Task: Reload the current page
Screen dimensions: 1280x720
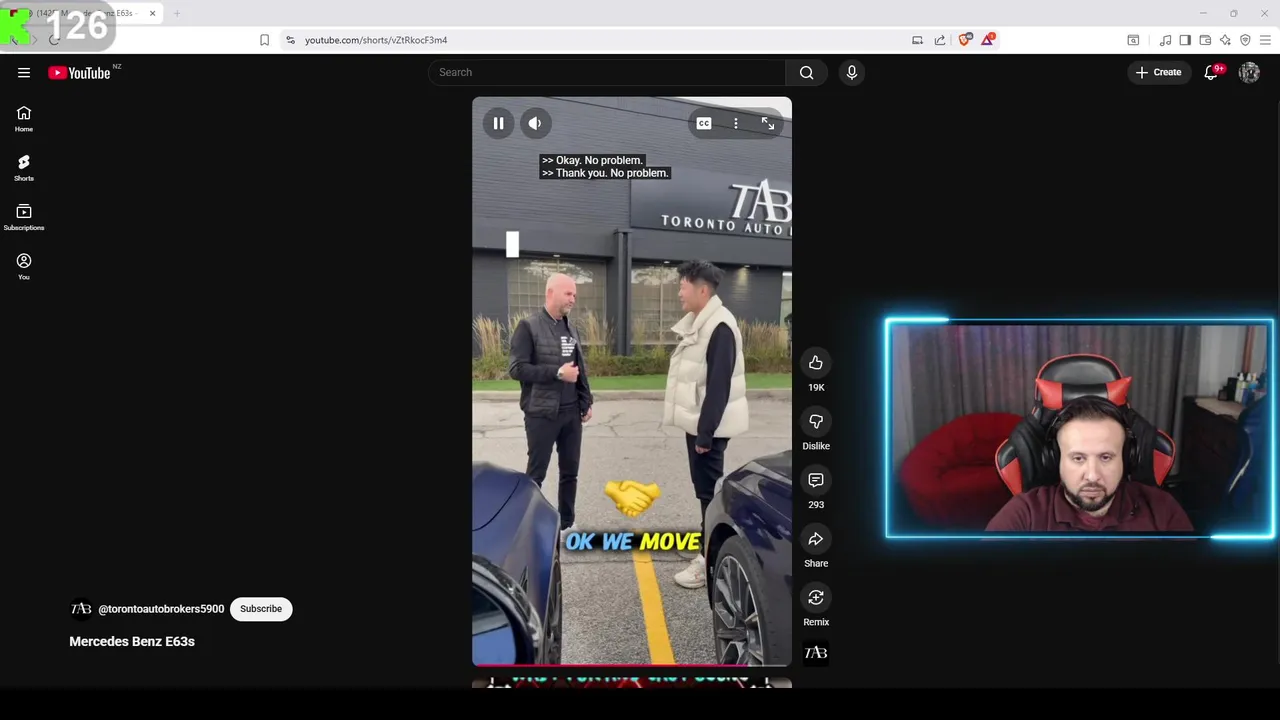Action: [54, 40]
